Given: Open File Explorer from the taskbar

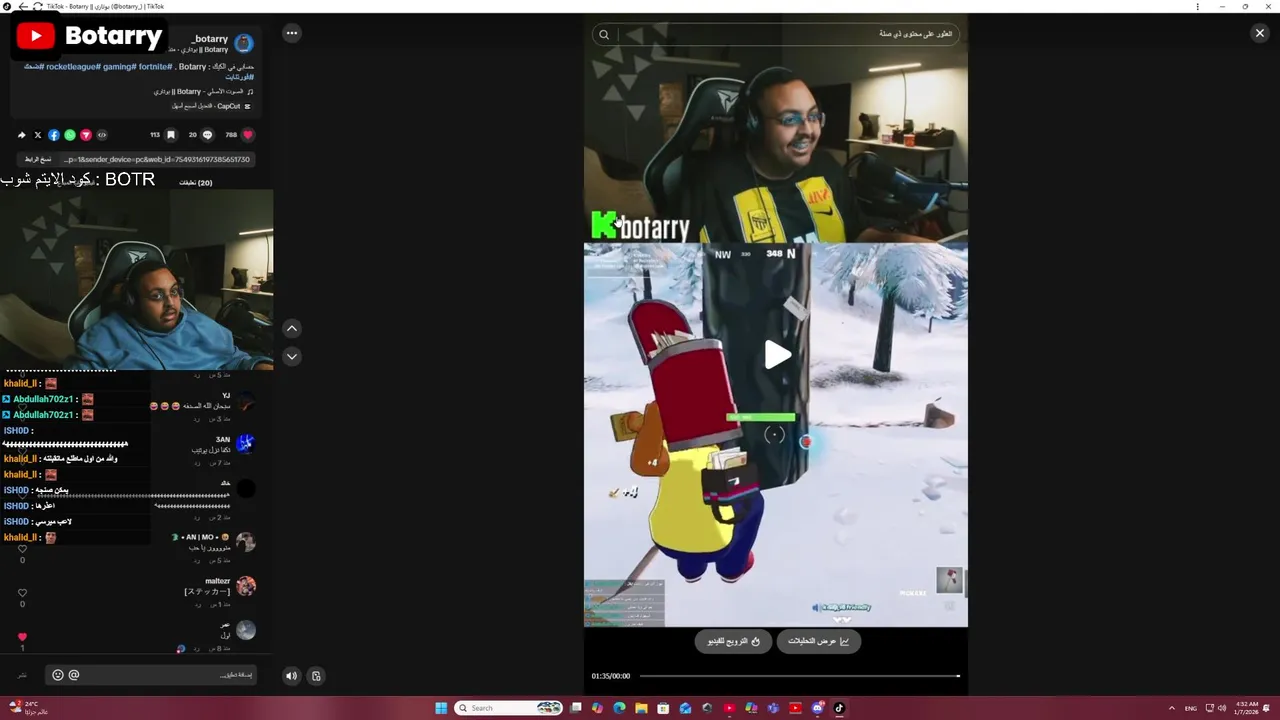Looking at the screenshot, I should [x=641, y=708].
